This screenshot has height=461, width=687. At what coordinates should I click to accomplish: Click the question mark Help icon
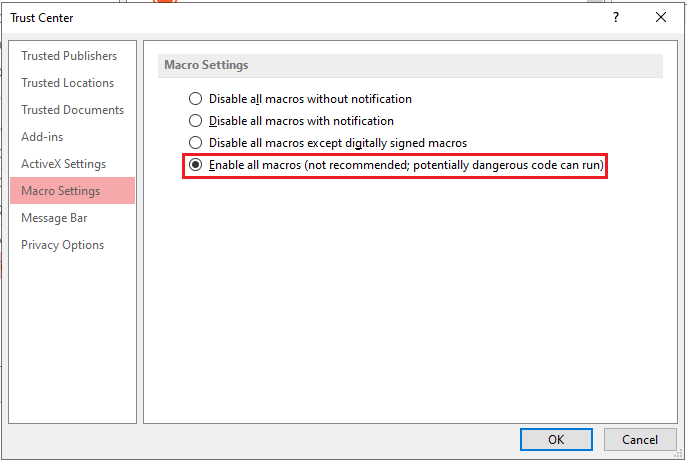tap(615, 17)
